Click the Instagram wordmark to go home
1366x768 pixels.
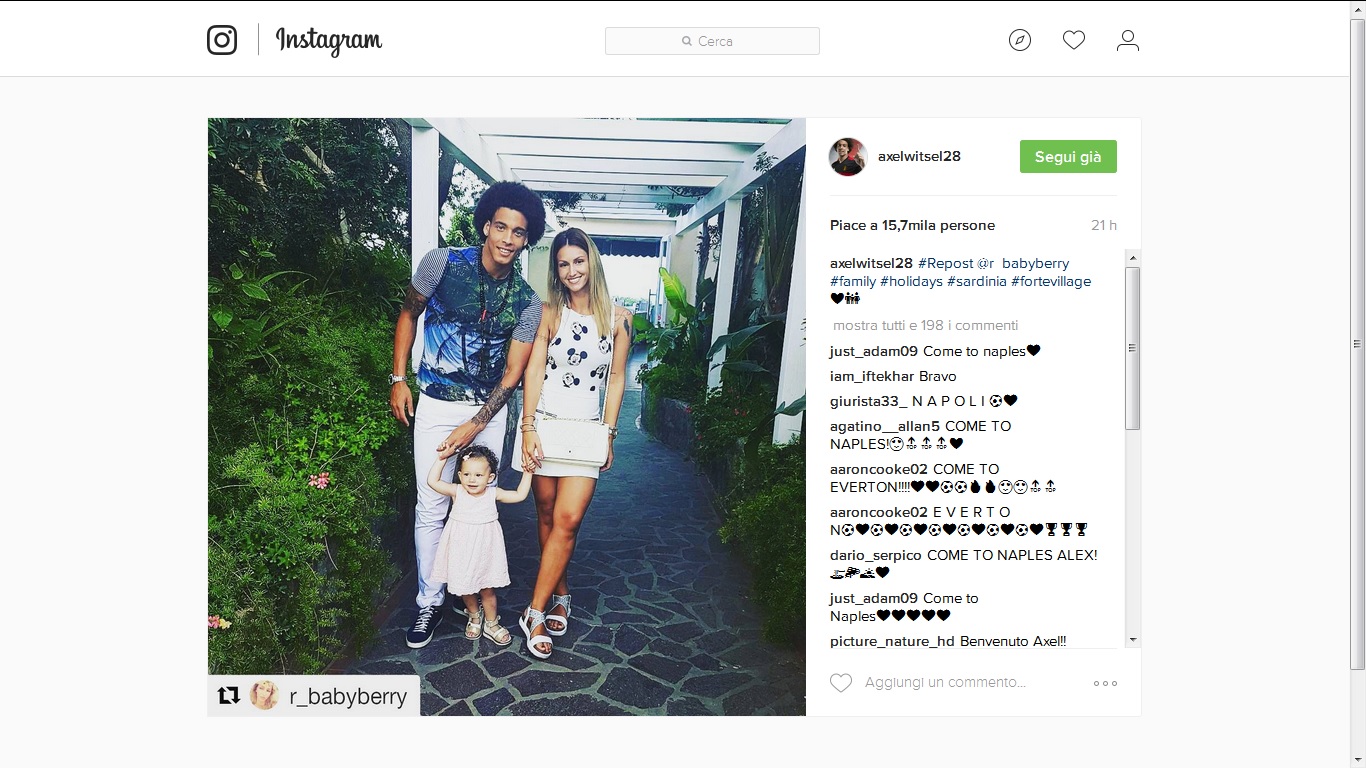point(328,41)
